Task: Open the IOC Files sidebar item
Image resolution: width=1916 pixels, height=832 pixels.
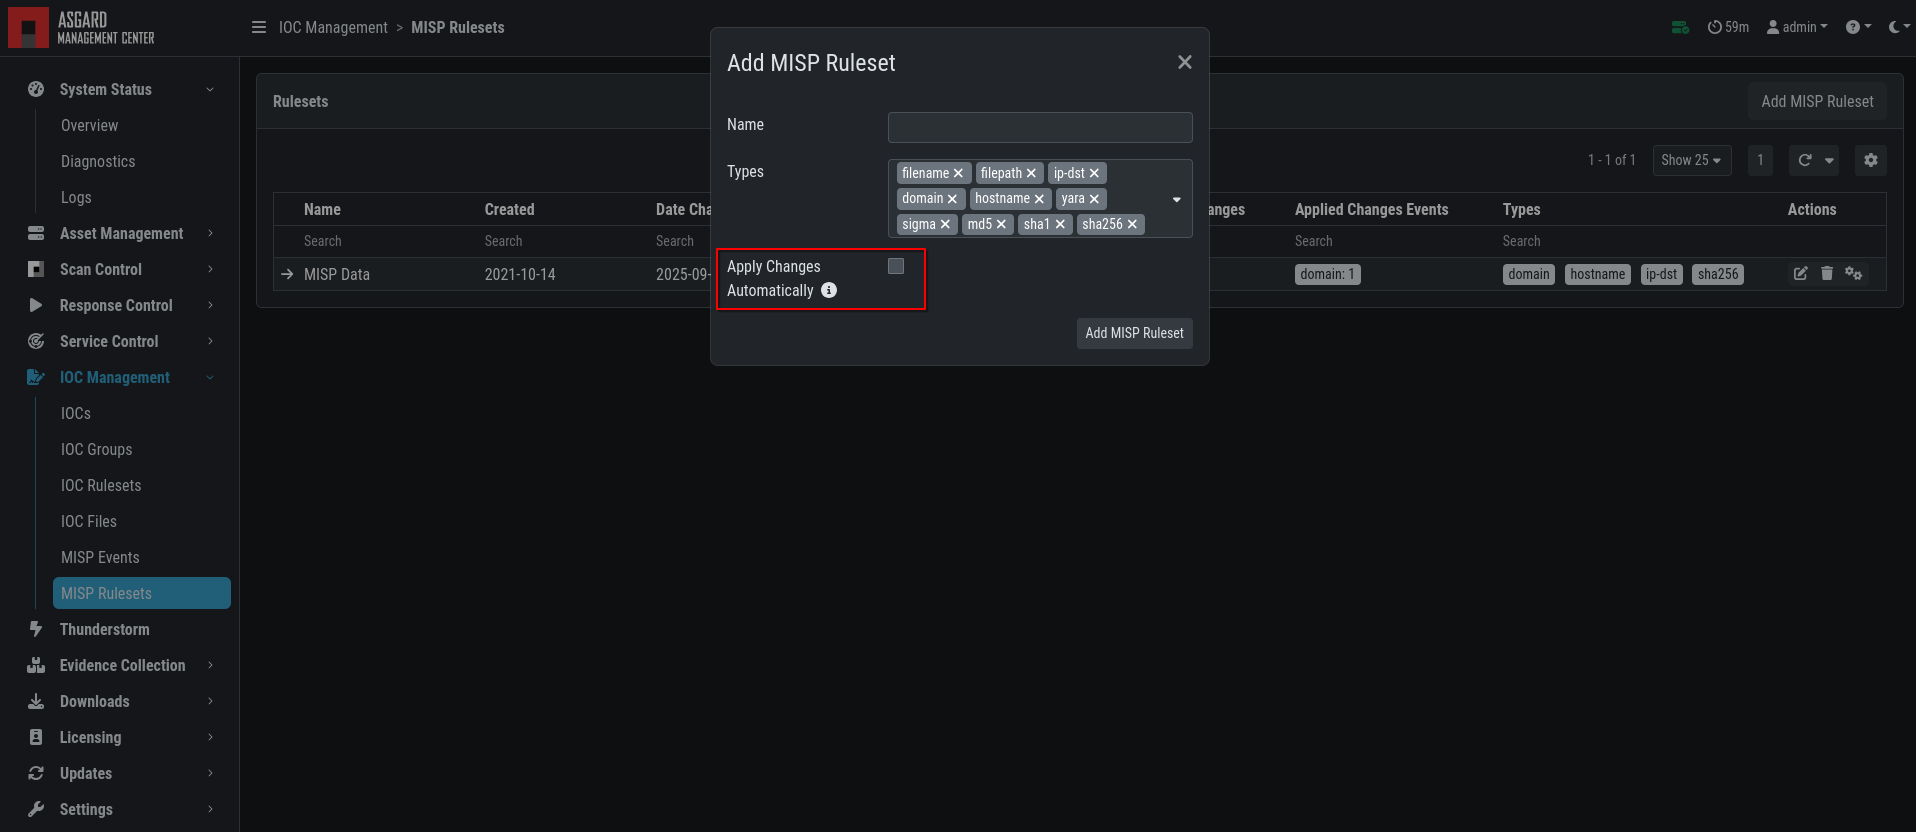Action: pos(89,521)
